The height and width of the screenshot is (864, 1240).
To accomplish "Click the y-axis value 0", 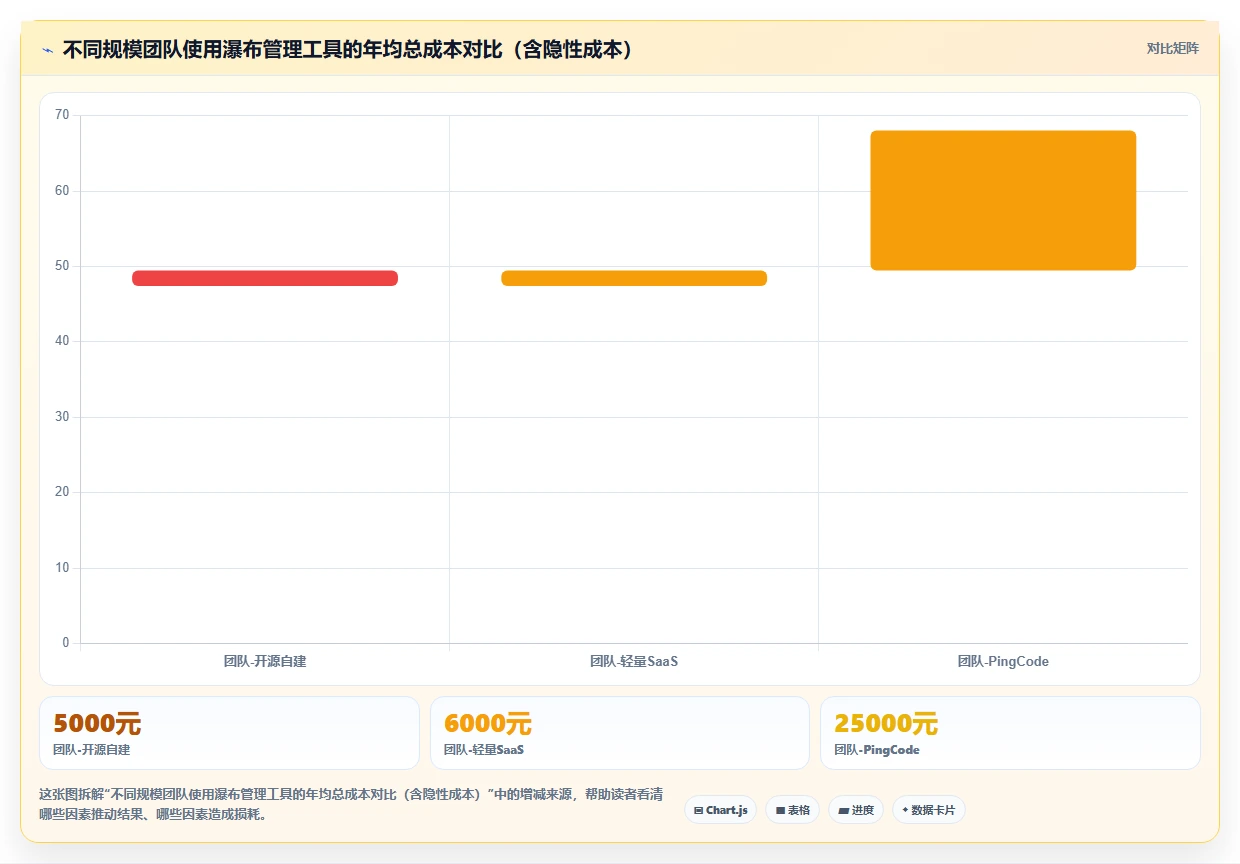I will pos(66,643).
